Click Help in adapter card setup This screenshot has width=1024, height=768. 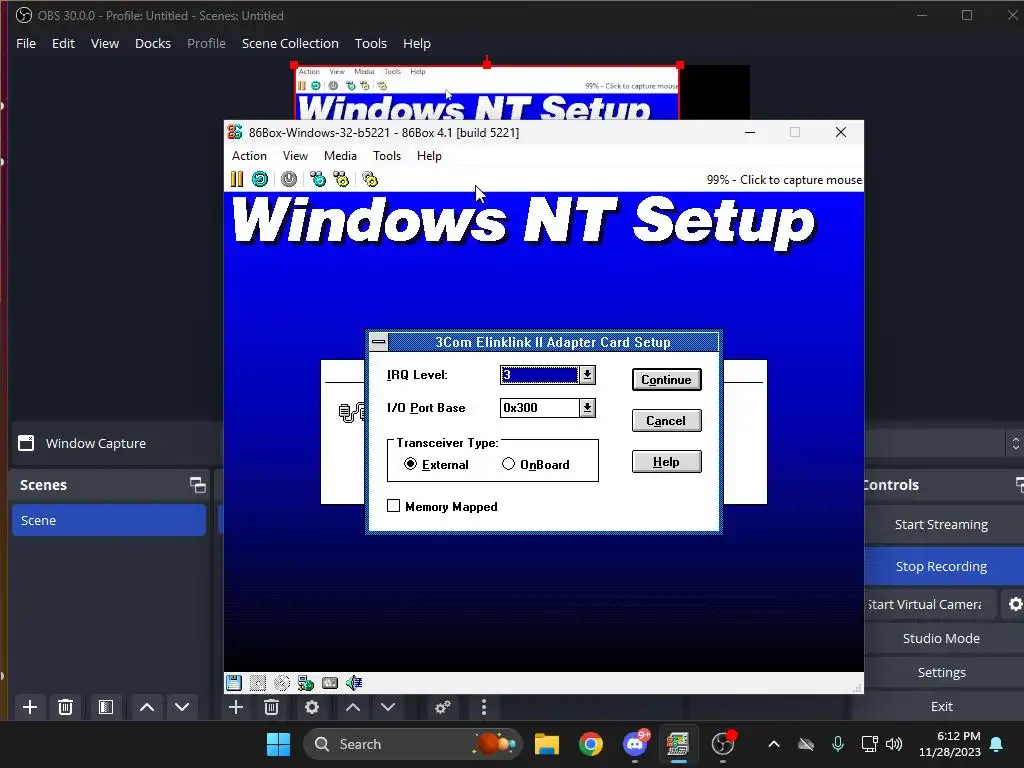coord(666,462)
